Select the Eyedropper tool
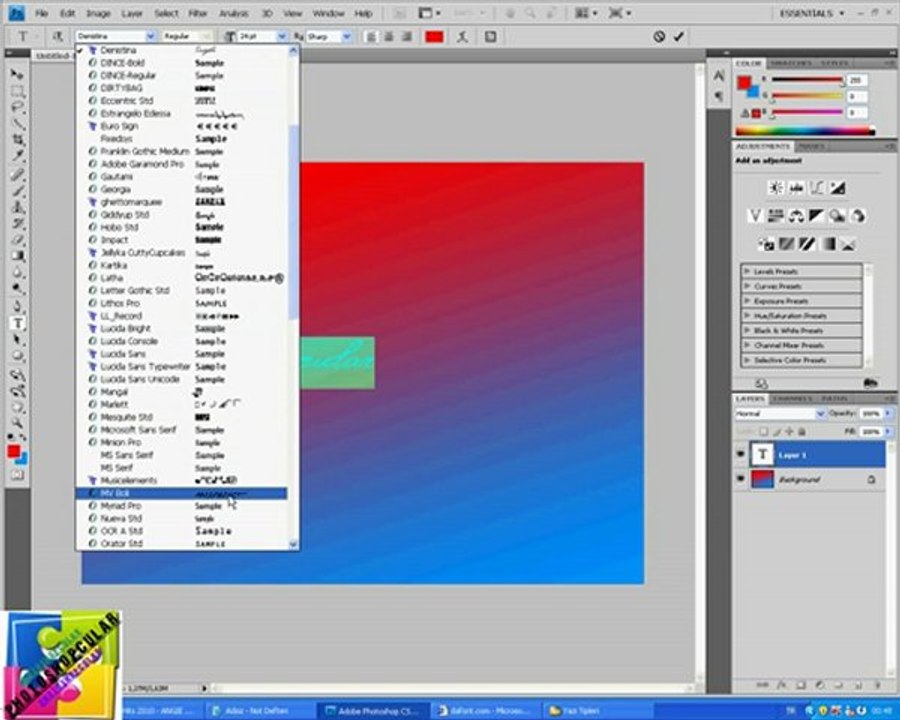Viewport: 900px width, 720px height. click(17, 156)
